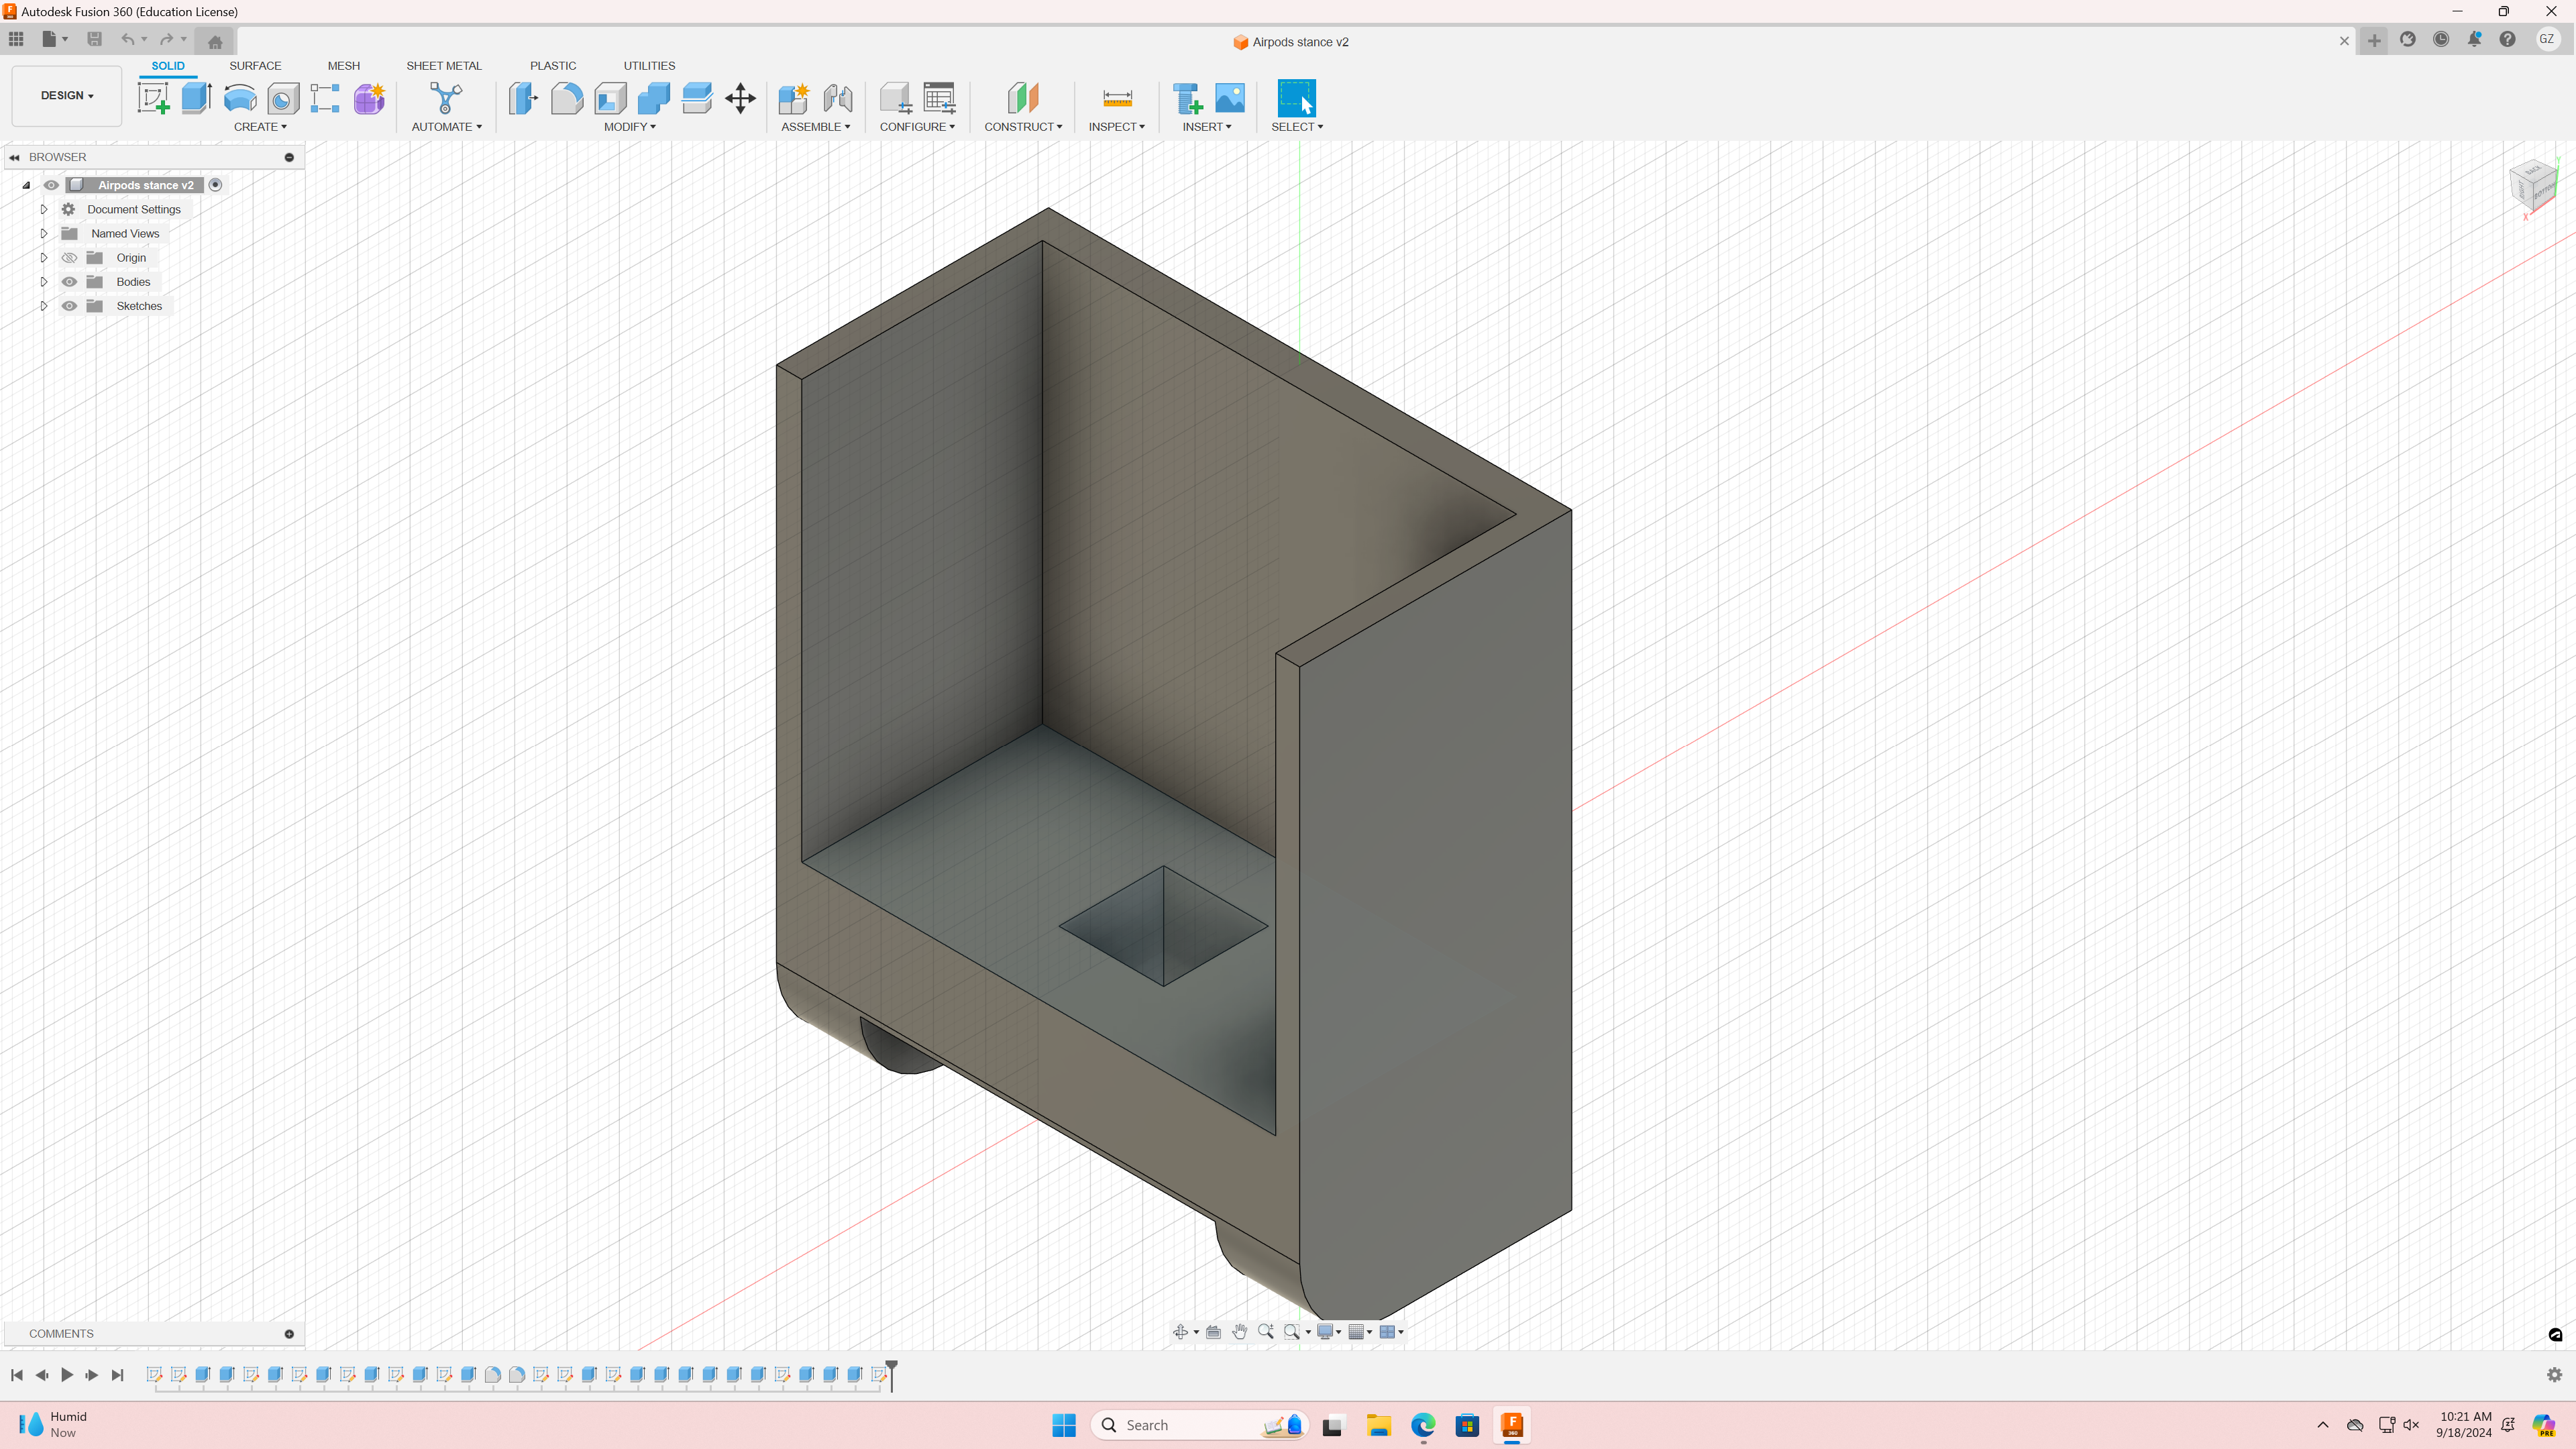Viewport: 2576px width, 1449px height.
Task: Click the Move/Copy arrows icon
Action: 740,98
